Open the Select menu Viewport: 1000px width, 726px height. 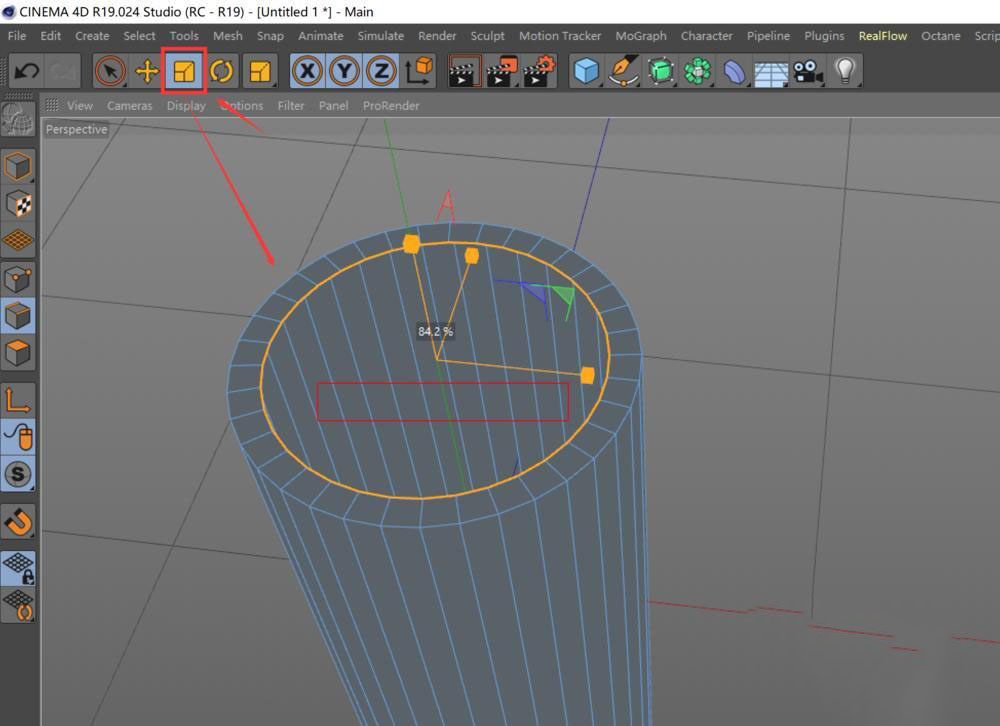coord(139,36)
